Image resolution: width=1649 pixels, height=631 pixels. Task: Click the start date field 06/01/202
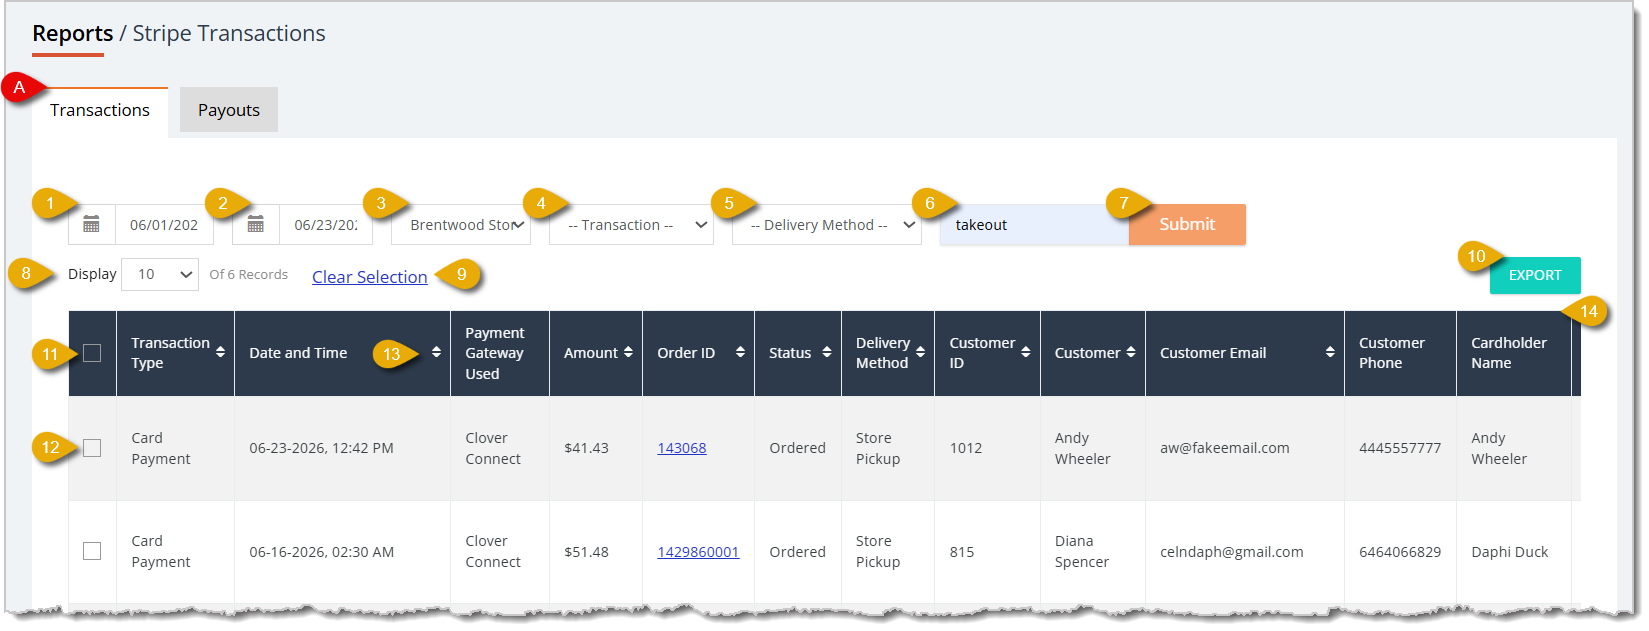pos(164,224)
